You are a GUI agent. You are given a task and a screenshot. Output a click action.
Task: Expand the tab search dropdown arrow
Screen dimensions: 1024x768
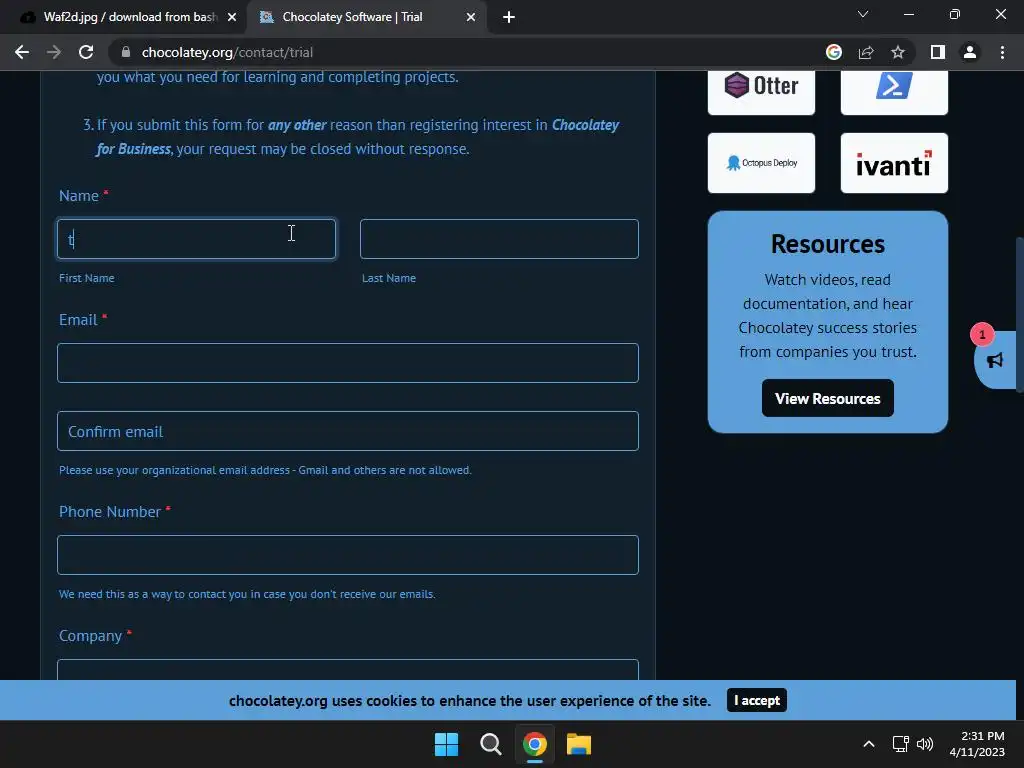pos(863,14)
